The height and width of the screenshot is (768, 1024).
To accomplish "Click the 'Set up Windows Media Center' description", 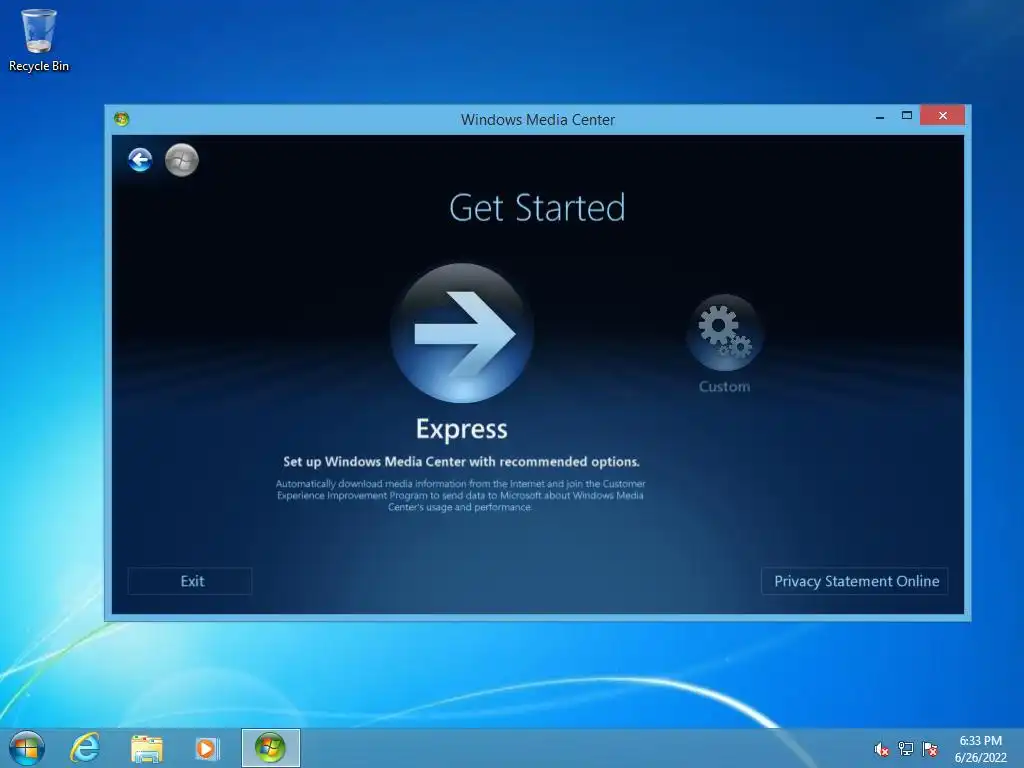I will tap(461, 462).
